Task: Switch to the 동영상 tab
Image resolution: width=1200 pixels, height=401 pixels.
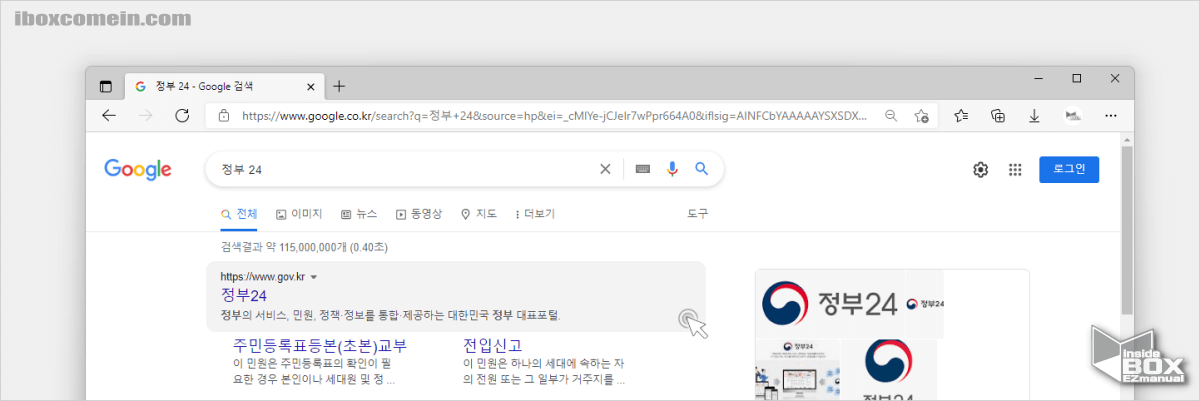Action: [x=419, y=214]
